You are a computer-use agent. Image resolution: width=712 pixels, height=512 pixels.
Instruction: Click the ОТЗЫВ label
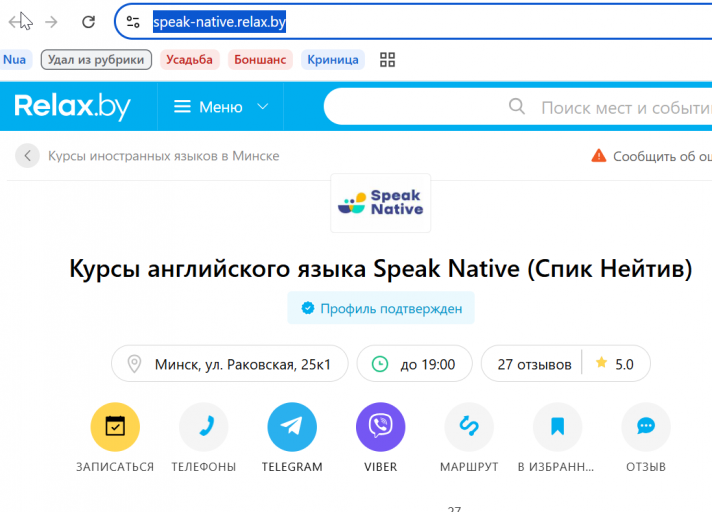[646, 467]
